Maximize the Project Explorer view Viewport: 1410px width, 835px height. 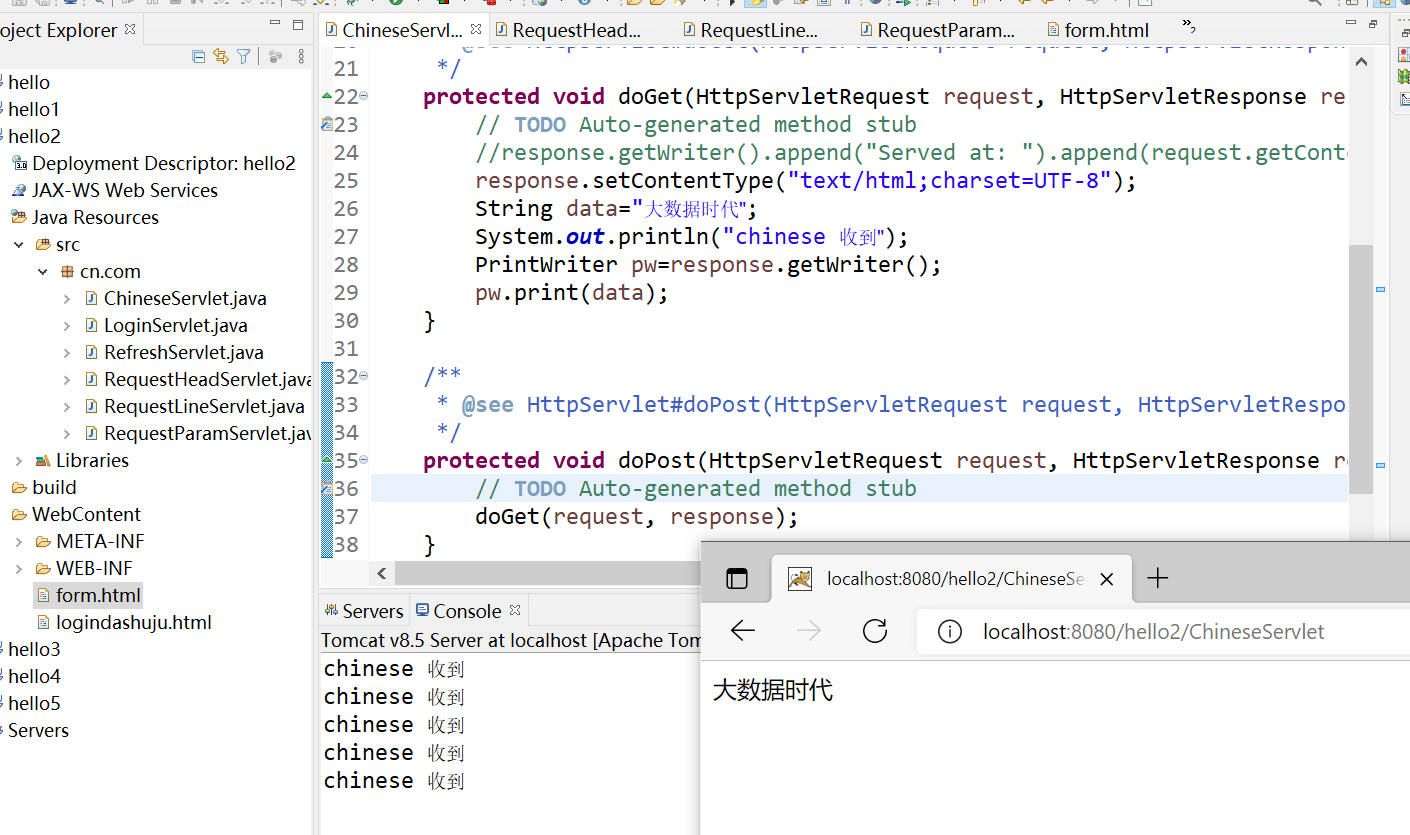(x=298, y=25)
